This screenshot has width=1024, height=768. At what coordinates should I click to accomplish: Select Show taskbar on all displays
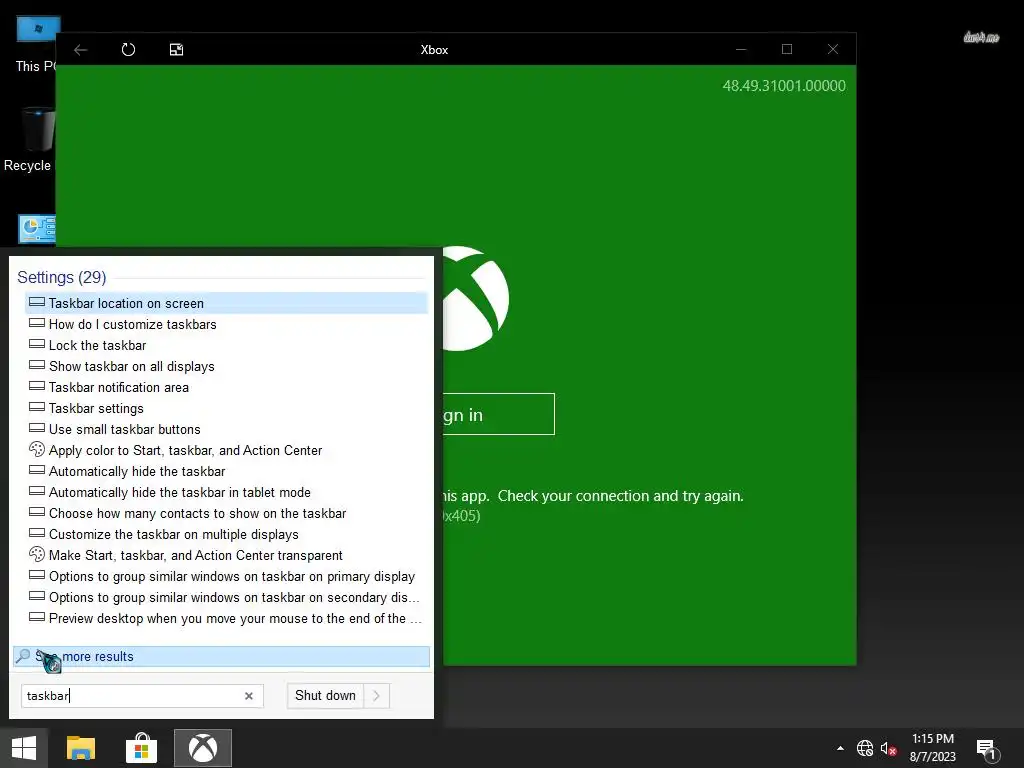226,366
